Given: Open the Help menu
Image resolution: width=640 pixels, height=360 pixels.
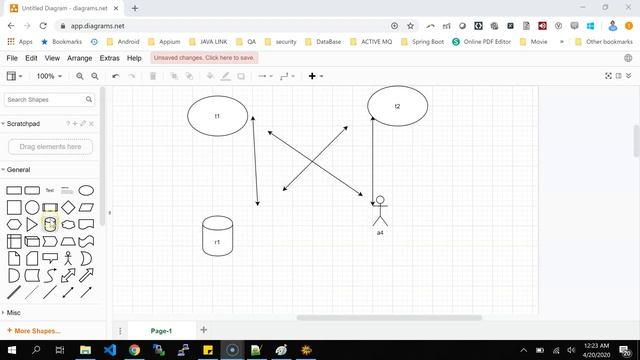Looking at the screenshot, I should pyautogui.click(x=134, y=58).
